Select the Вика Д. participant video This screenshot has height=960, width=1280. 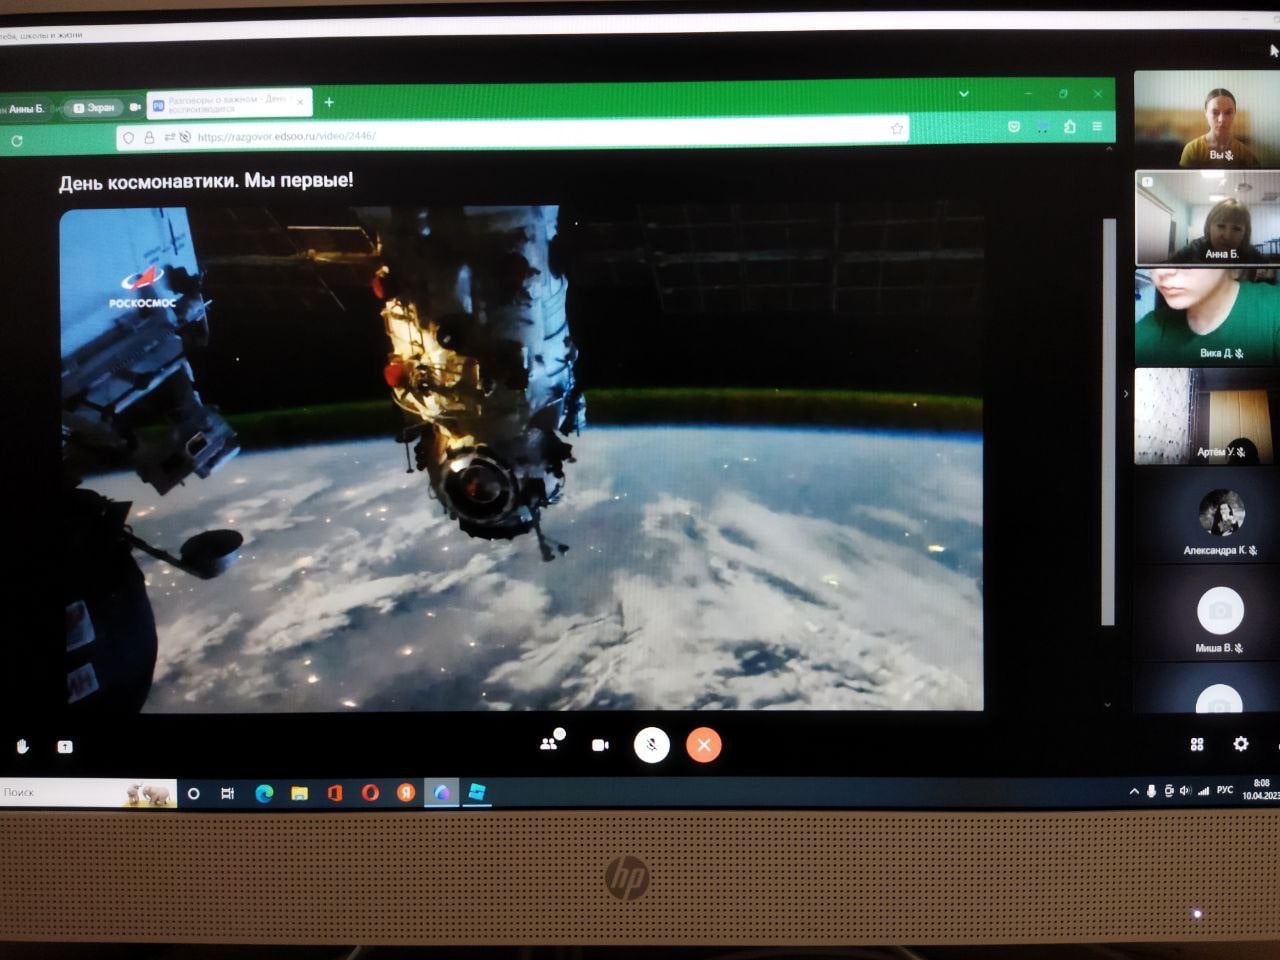click(x=1208, y=316)
